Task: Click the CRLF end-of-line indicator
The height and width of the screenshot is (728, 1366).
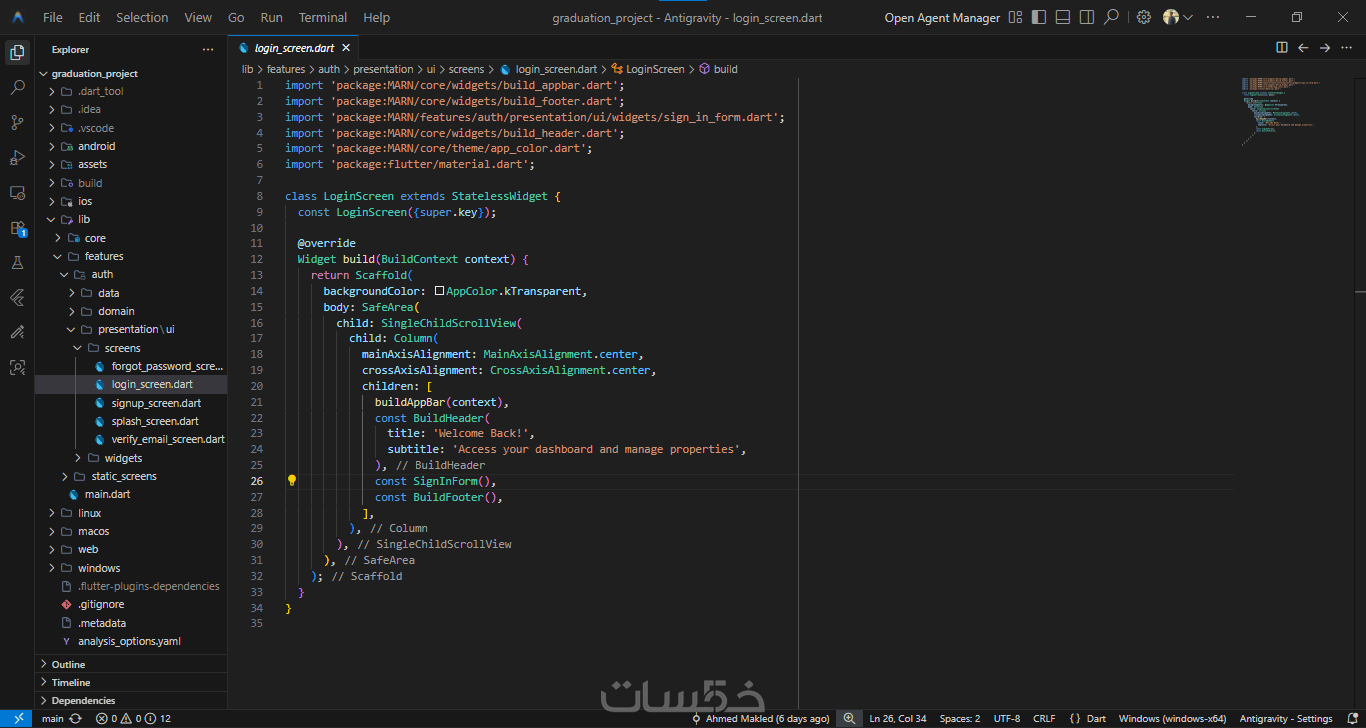Action: coord(1044,718)
